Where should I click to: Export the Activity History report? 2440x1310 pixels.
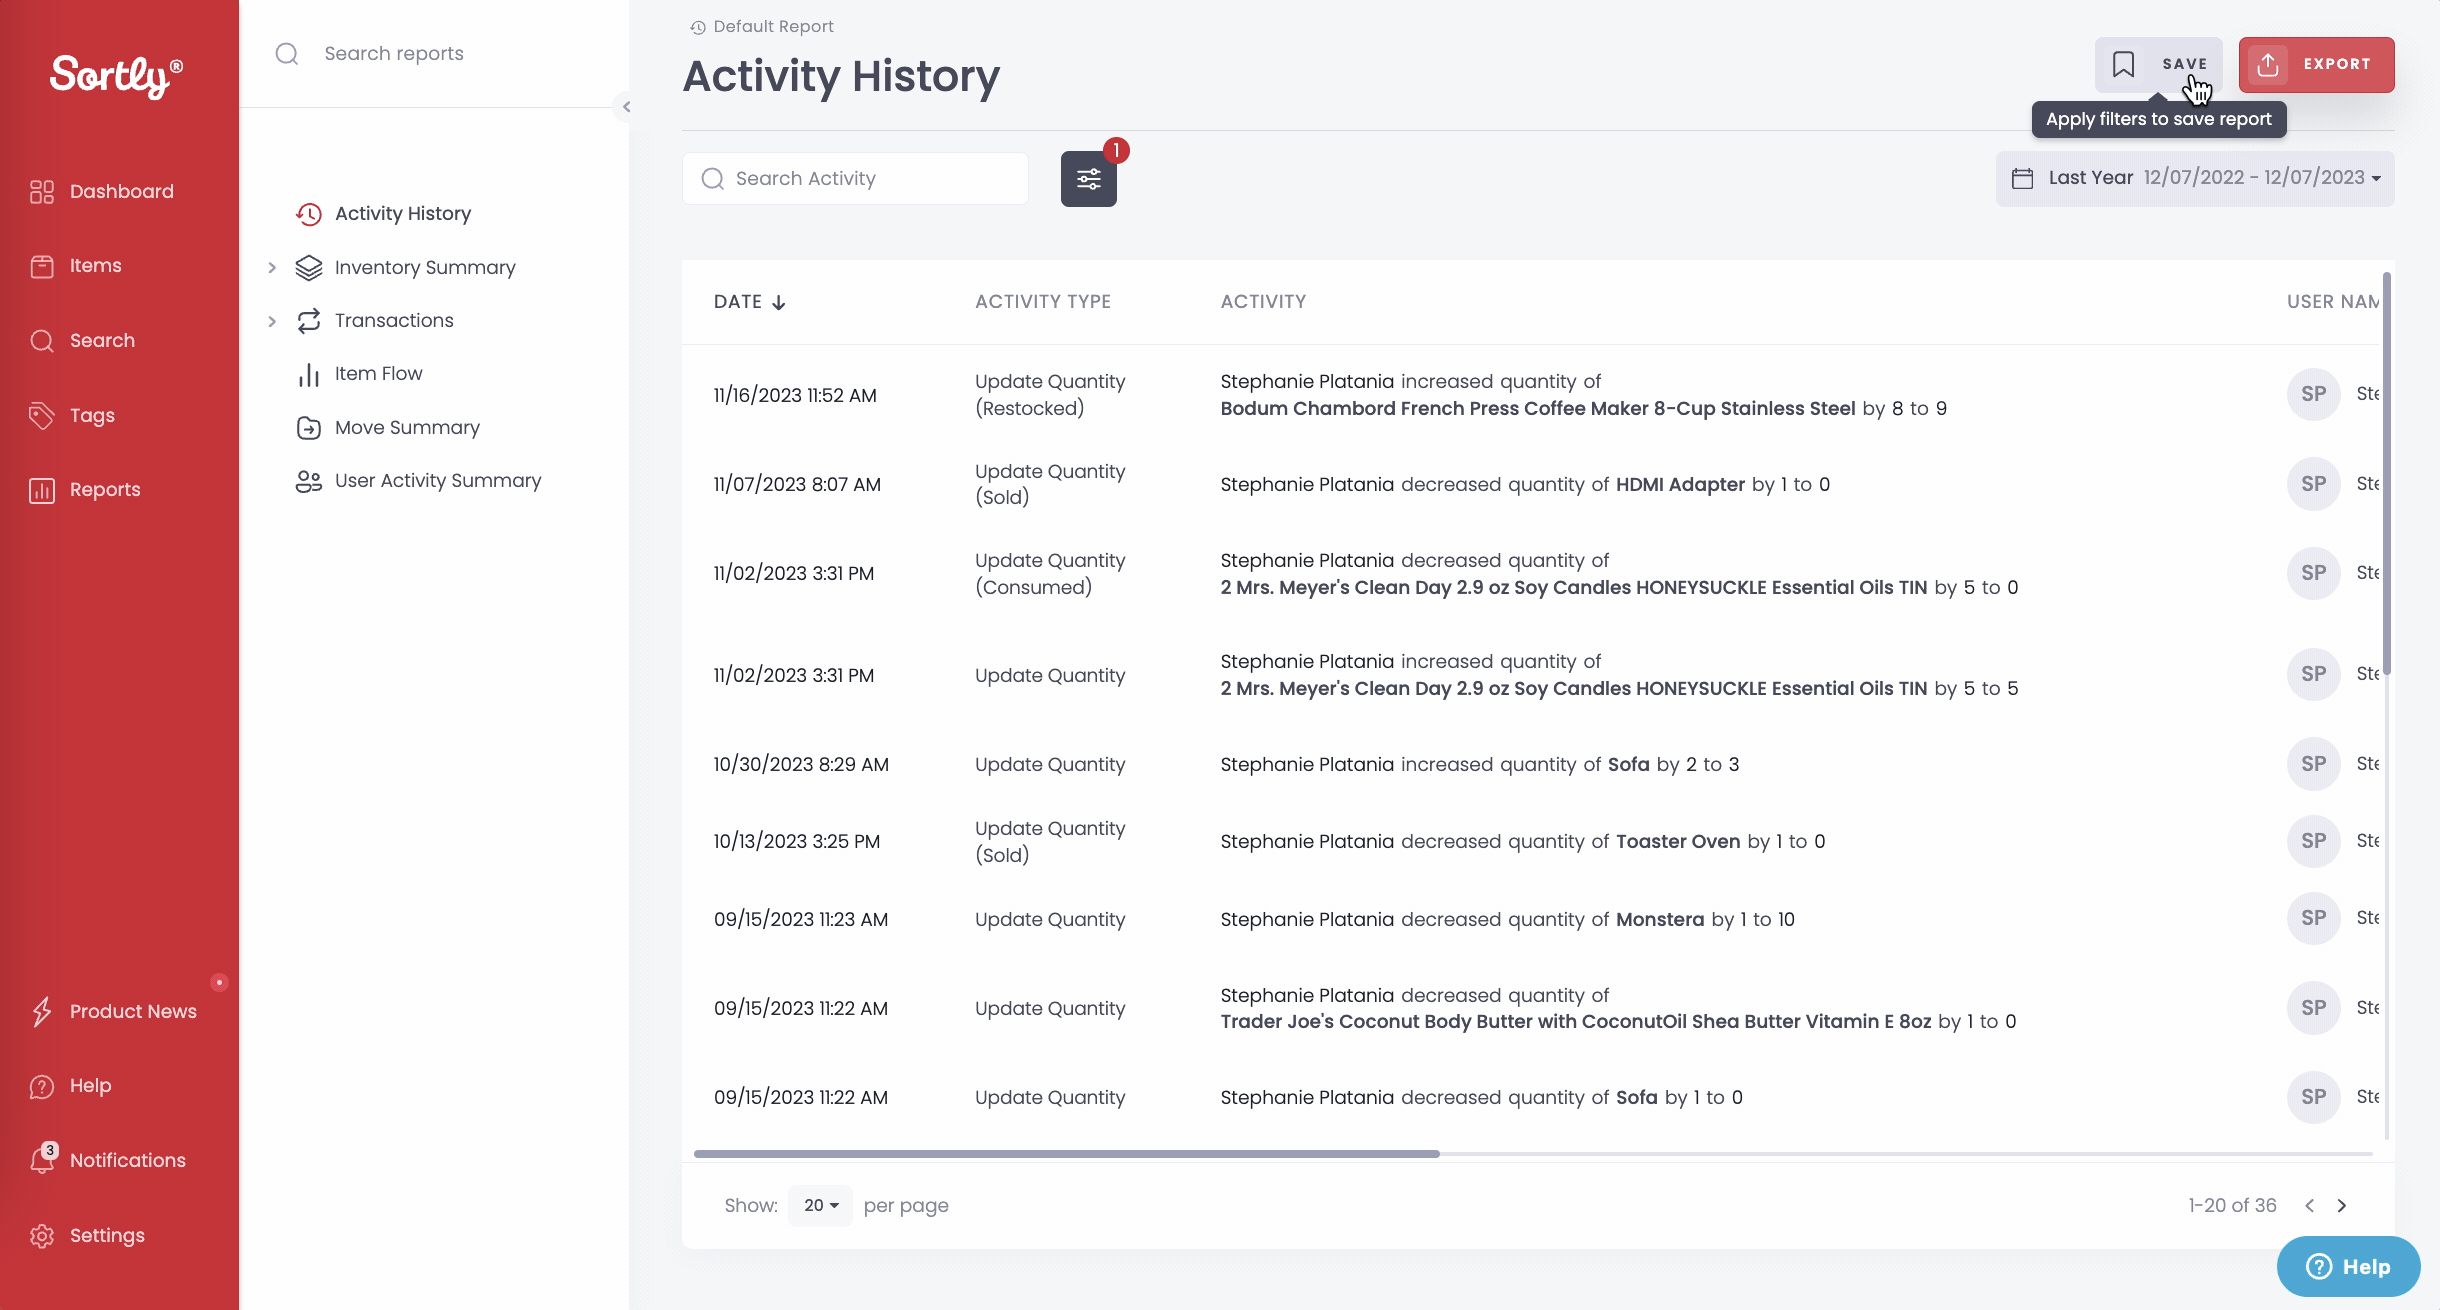(2315, 64)
